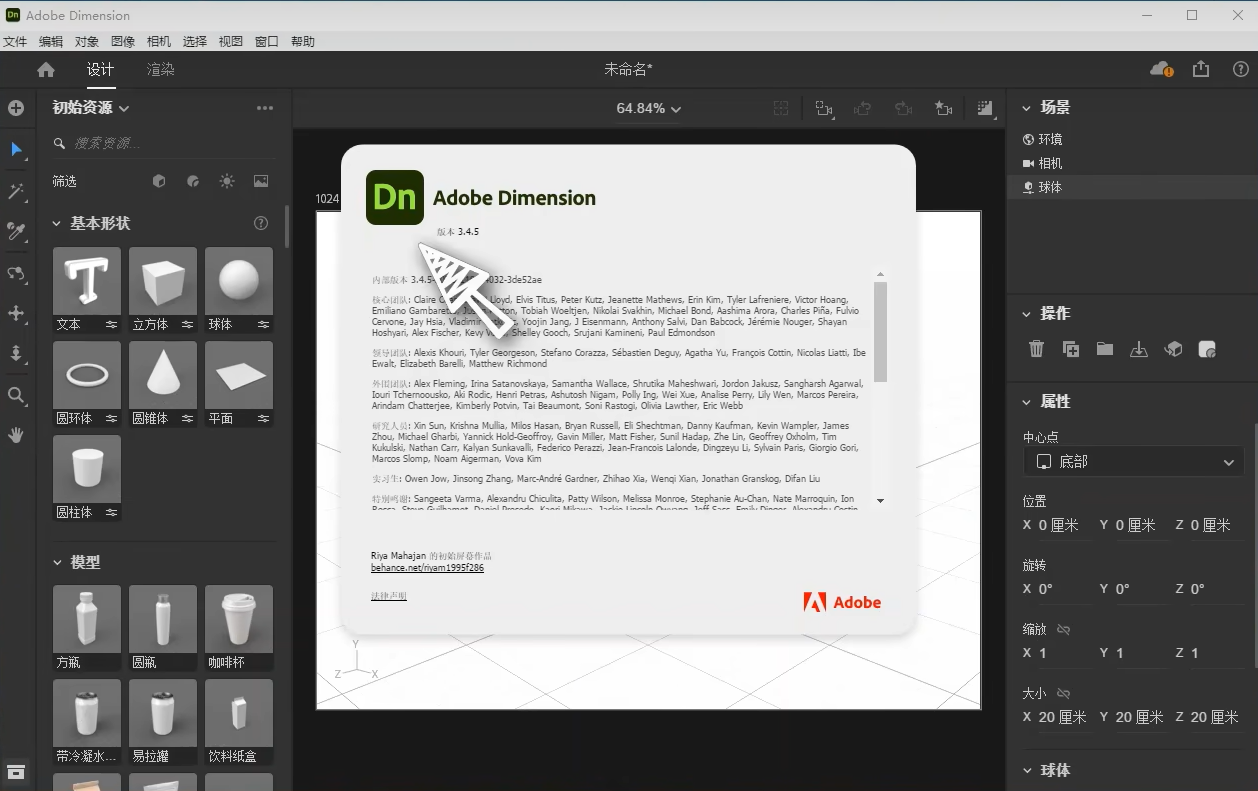Filter assets by images icon
This screenshot has height=791, width=1258.
(261, 181)
